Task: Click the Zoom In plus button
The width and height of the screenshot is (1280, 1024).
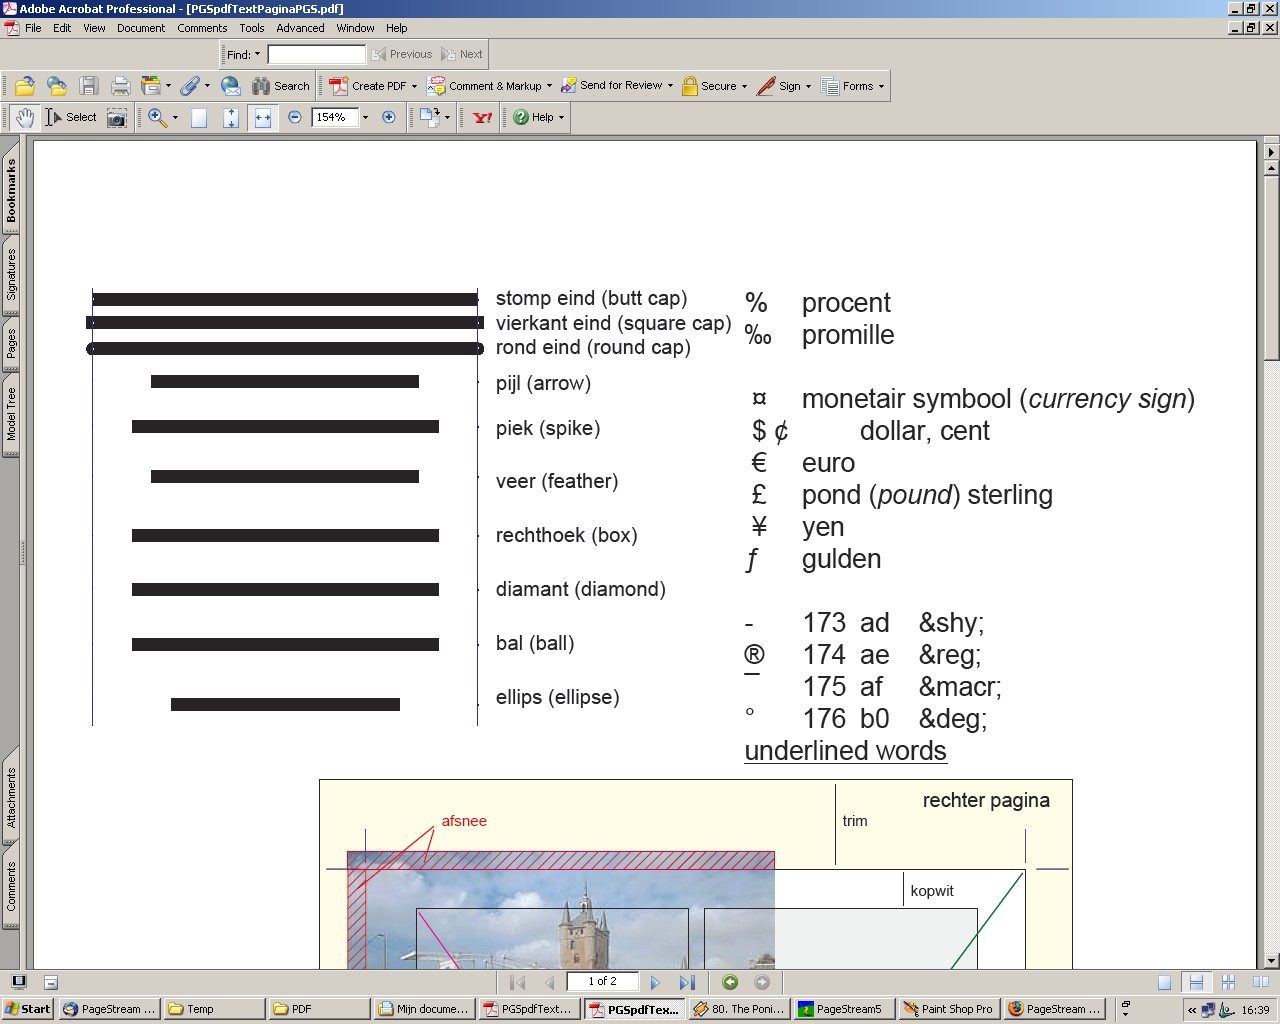Action: coord(389,118)
